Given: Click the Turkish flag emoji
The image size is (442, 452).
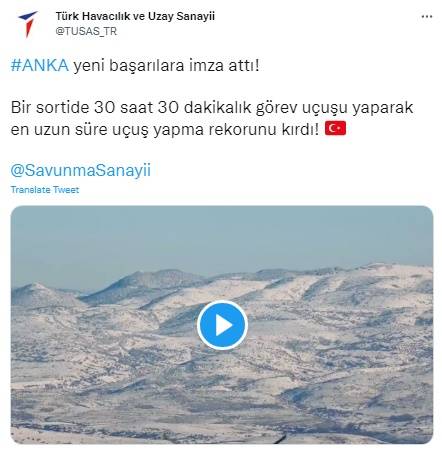Looking at the screenshot, I should tap(335, 129).
